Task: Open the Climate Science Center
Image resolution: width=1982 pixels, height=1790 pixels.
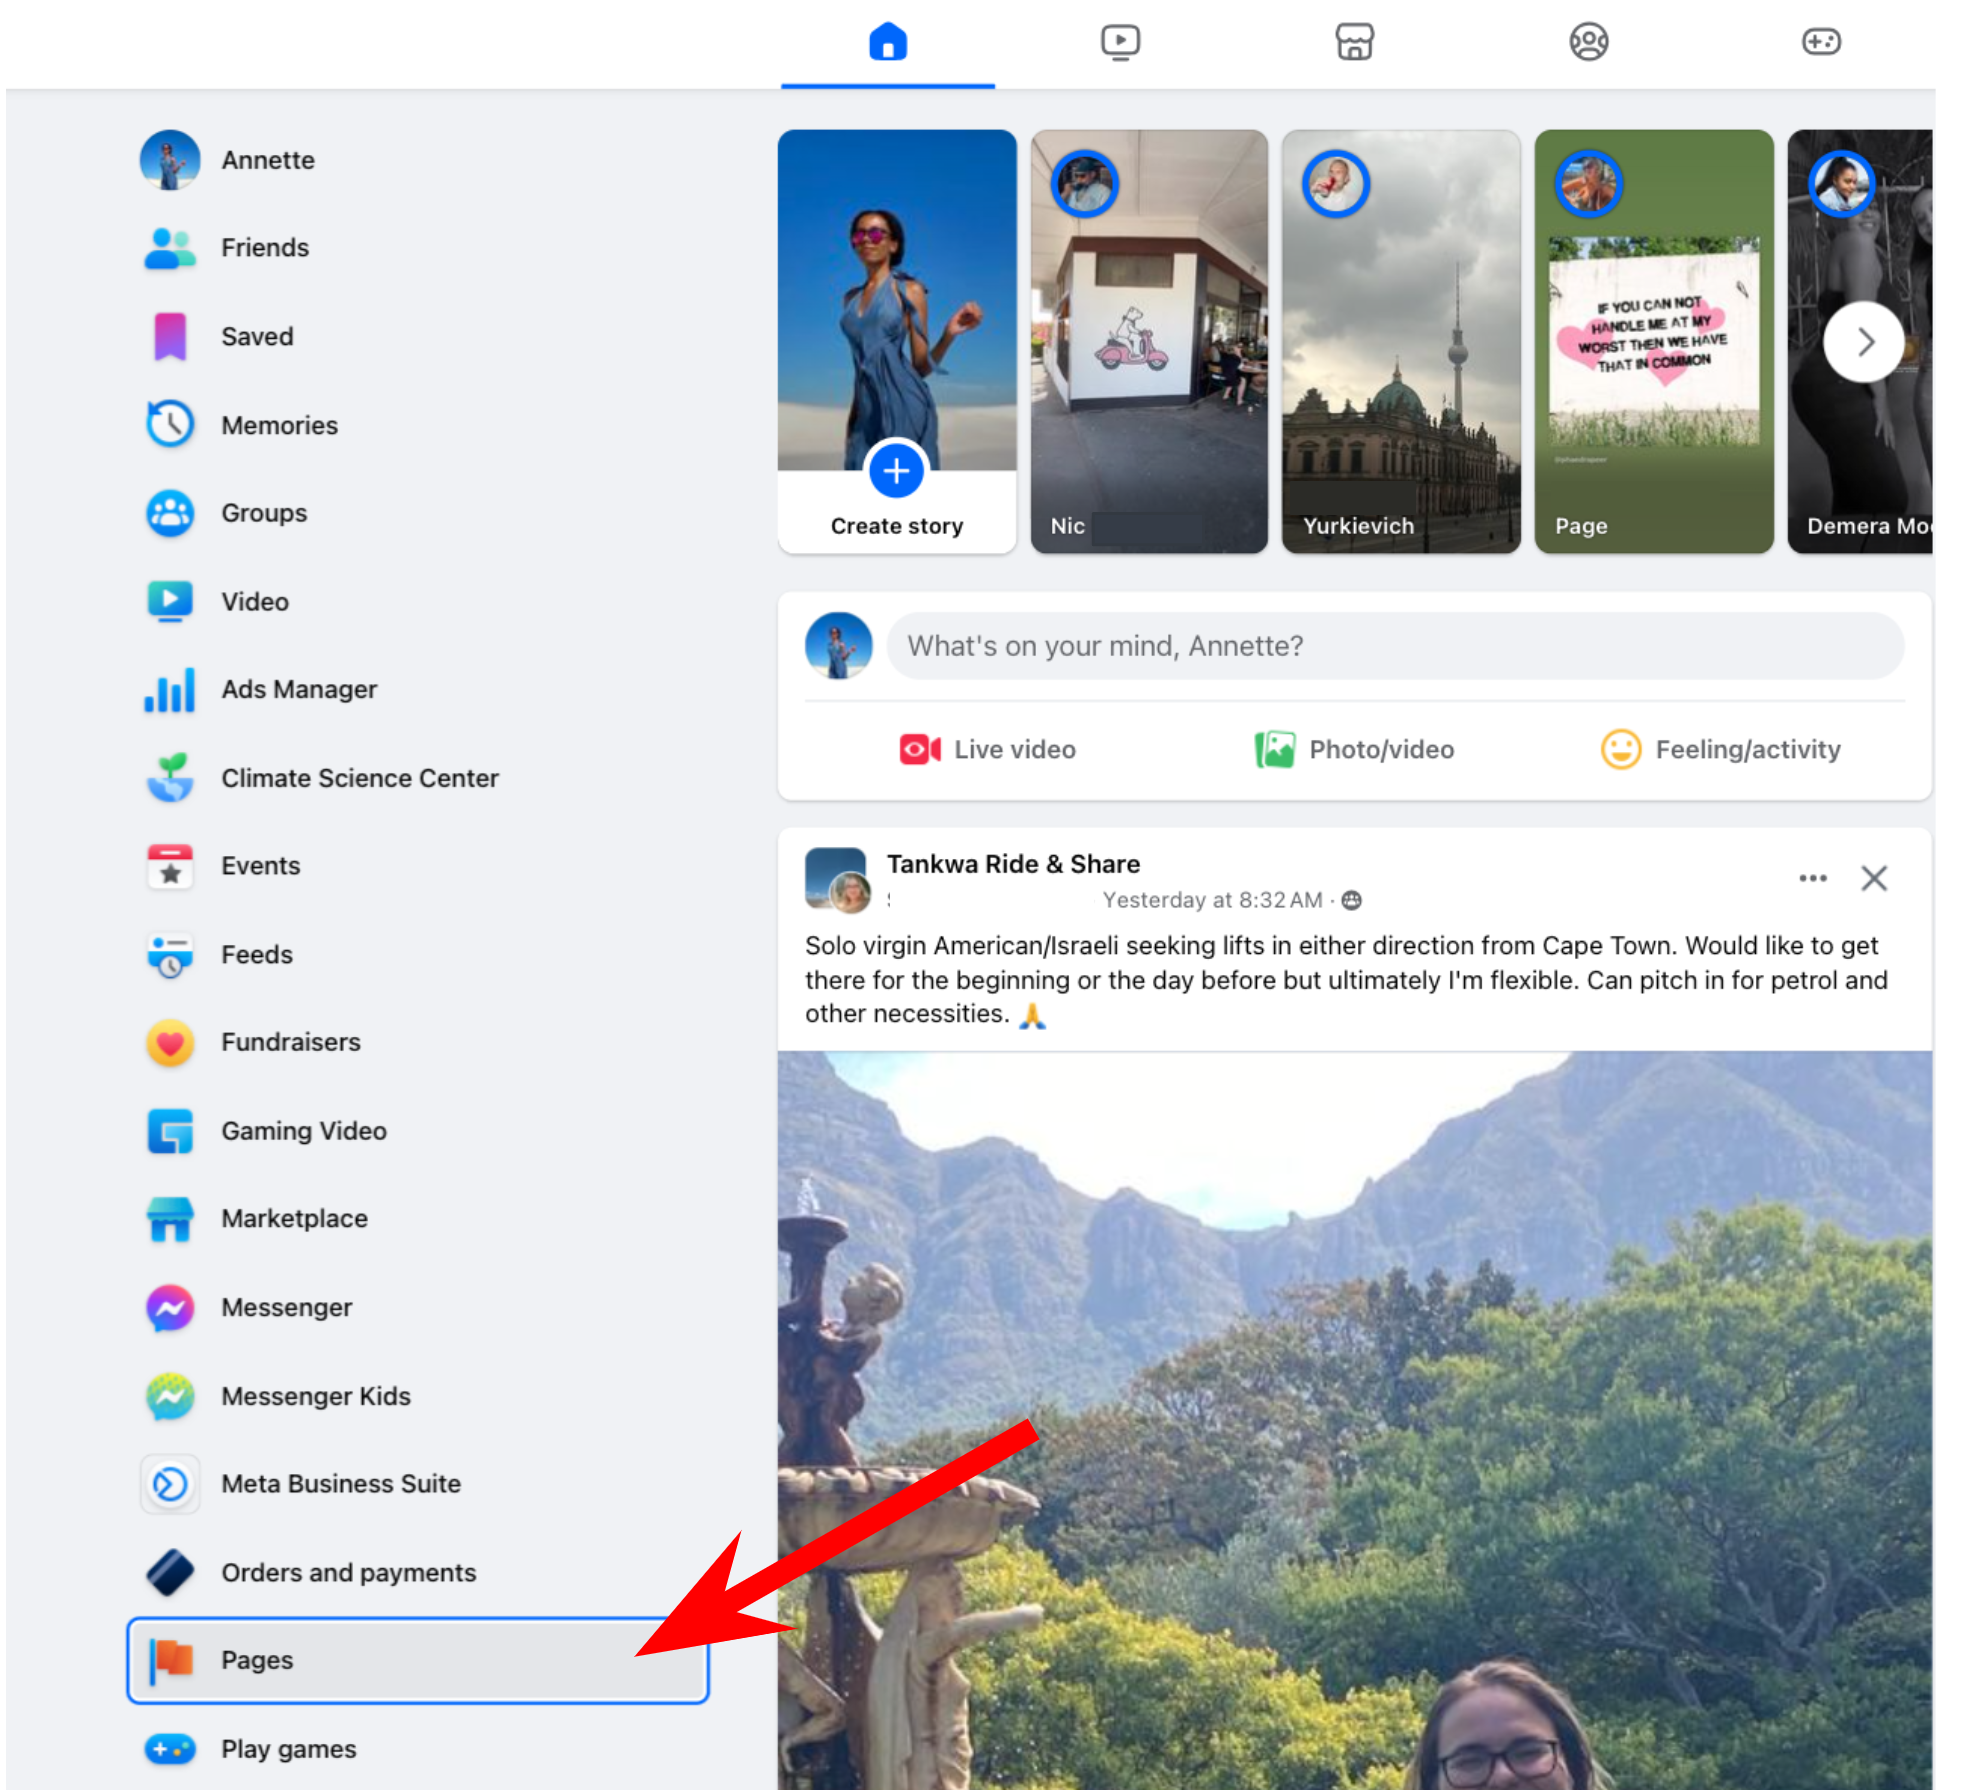Action: point(359,778)
